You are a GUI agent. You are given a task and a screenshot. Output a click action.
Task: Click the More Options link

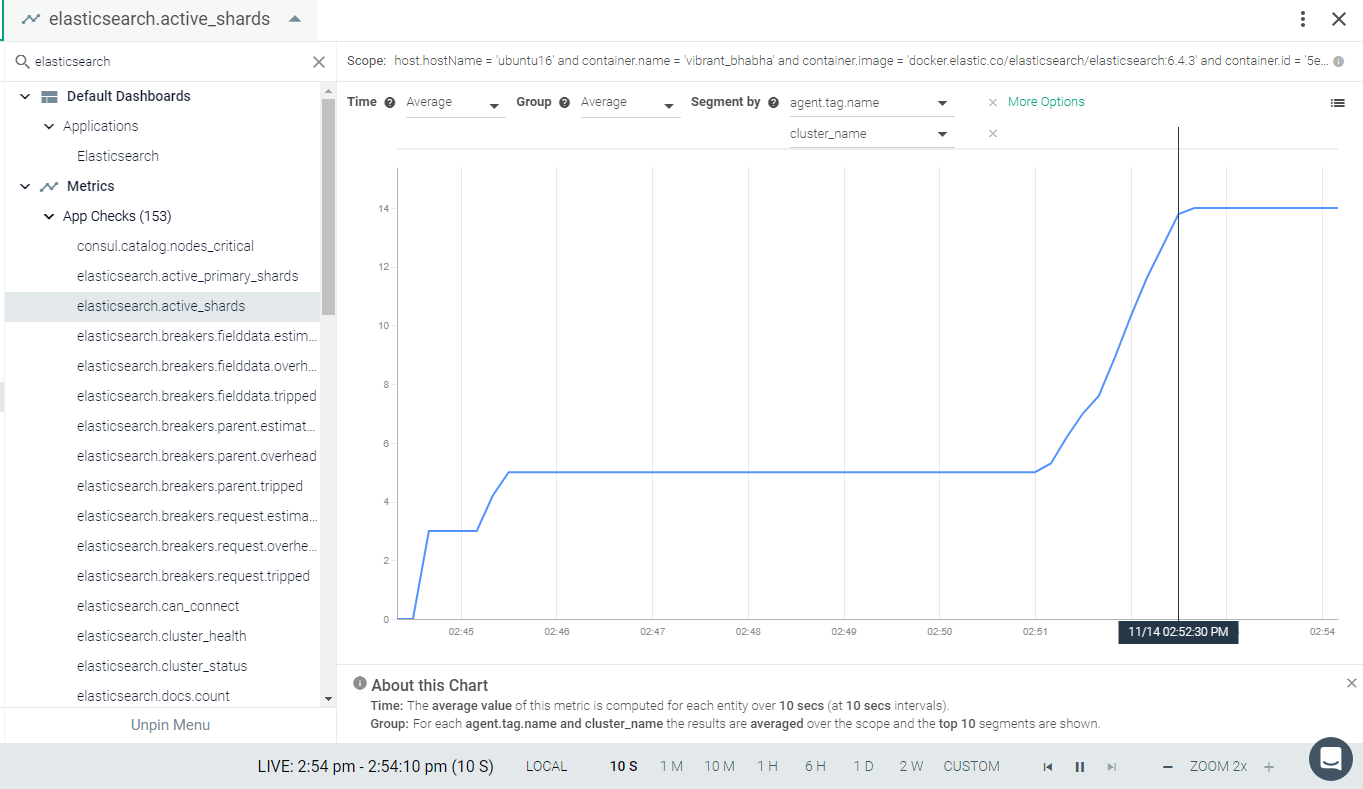pyautogui.click(x=1046, y=102)
